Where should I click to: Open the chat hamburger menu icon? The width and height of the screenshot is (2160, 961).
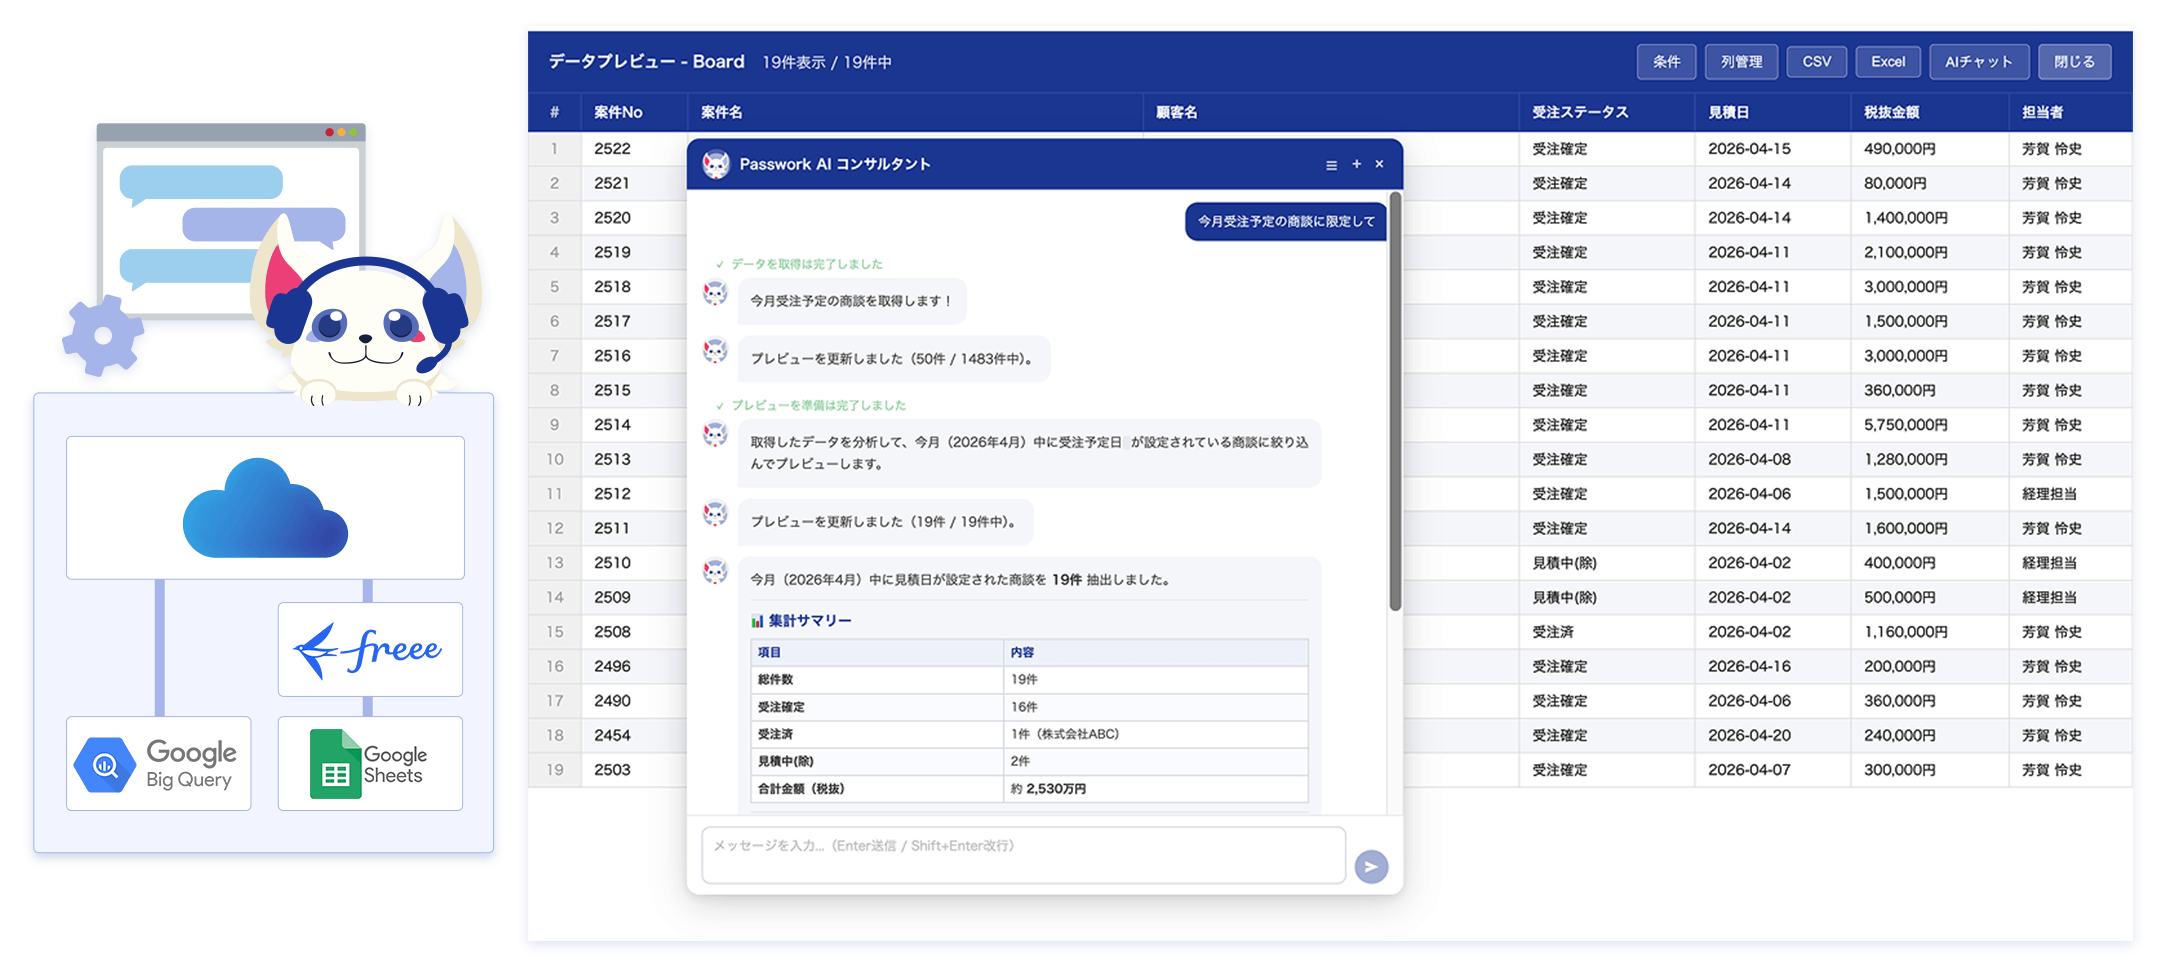tap(1331, 165)
